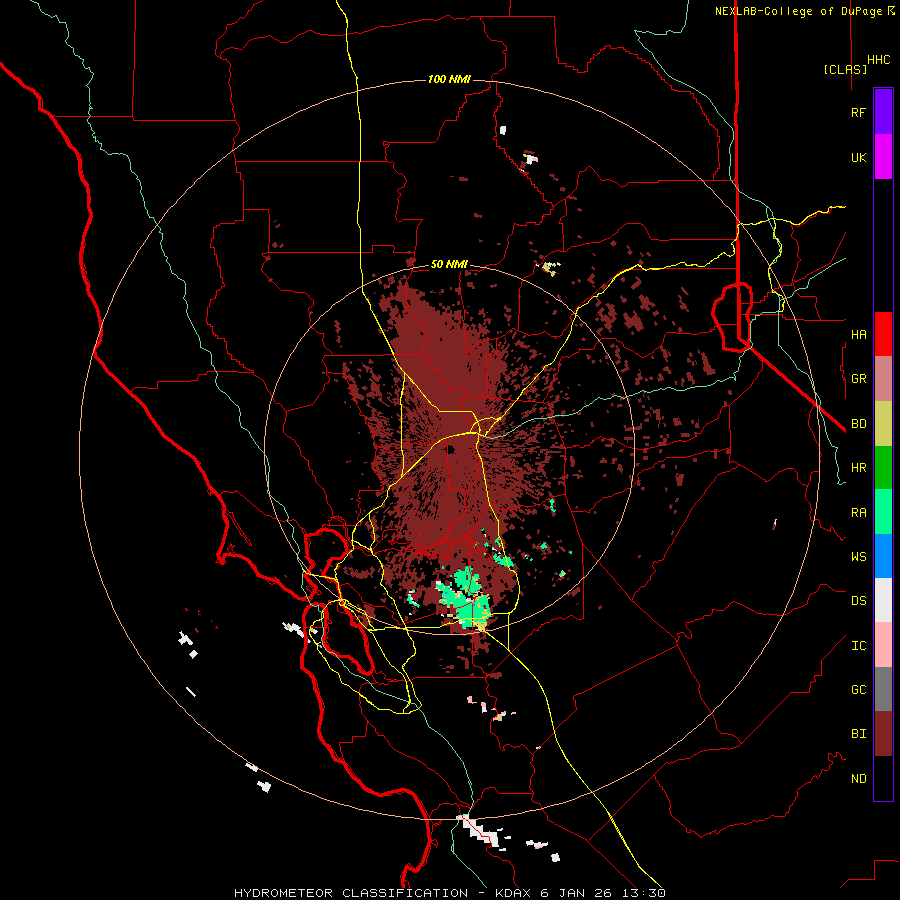Image resolution: width=900 pixels, height=900 pixels.
Task: Click the RF legend label
Action: pyautogui.click(x=858, y=112)
